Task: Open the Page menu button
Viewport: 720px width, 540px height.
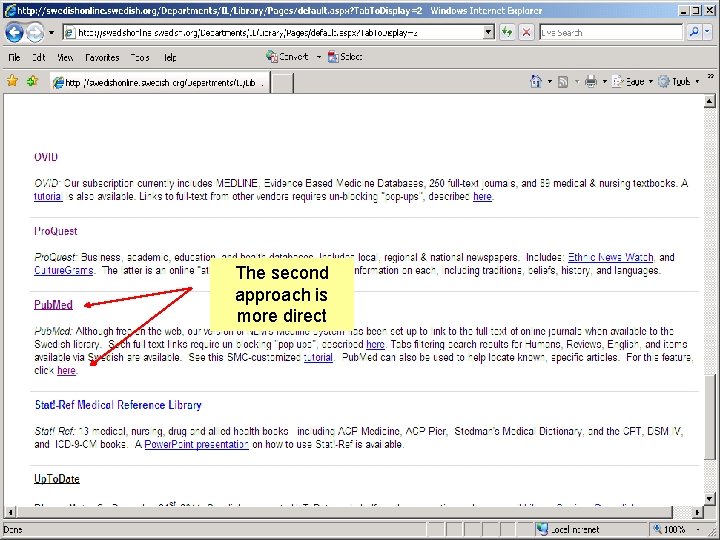Action: point(632,82)
